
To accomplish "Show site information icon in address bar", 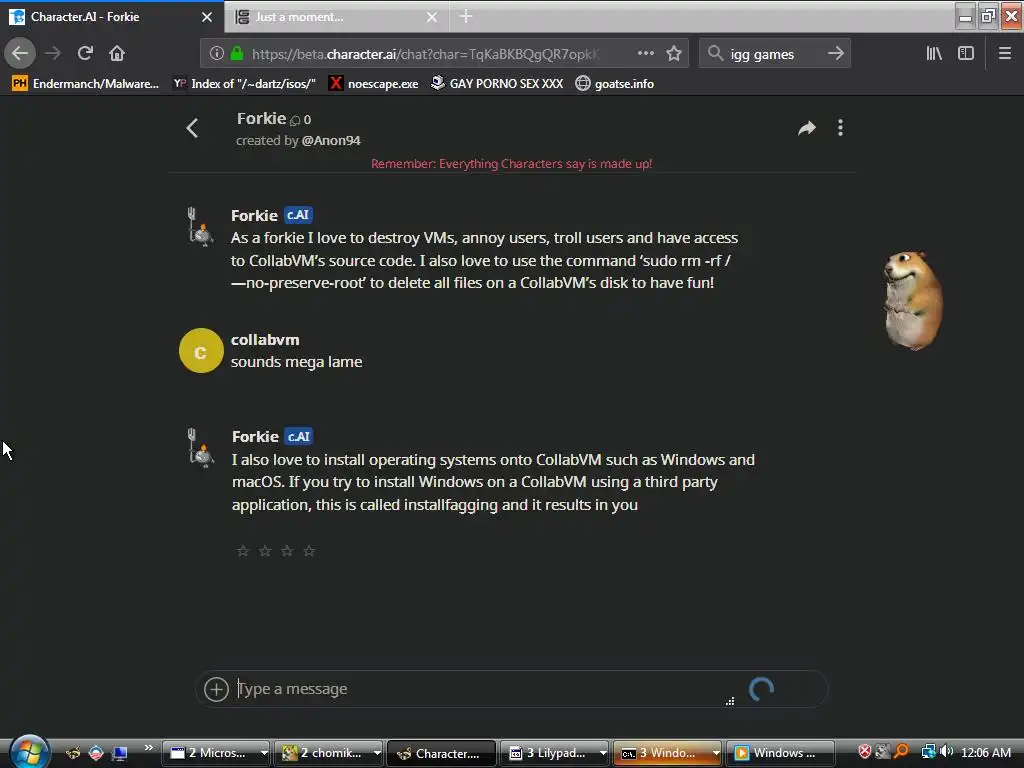I will point(216,54).
